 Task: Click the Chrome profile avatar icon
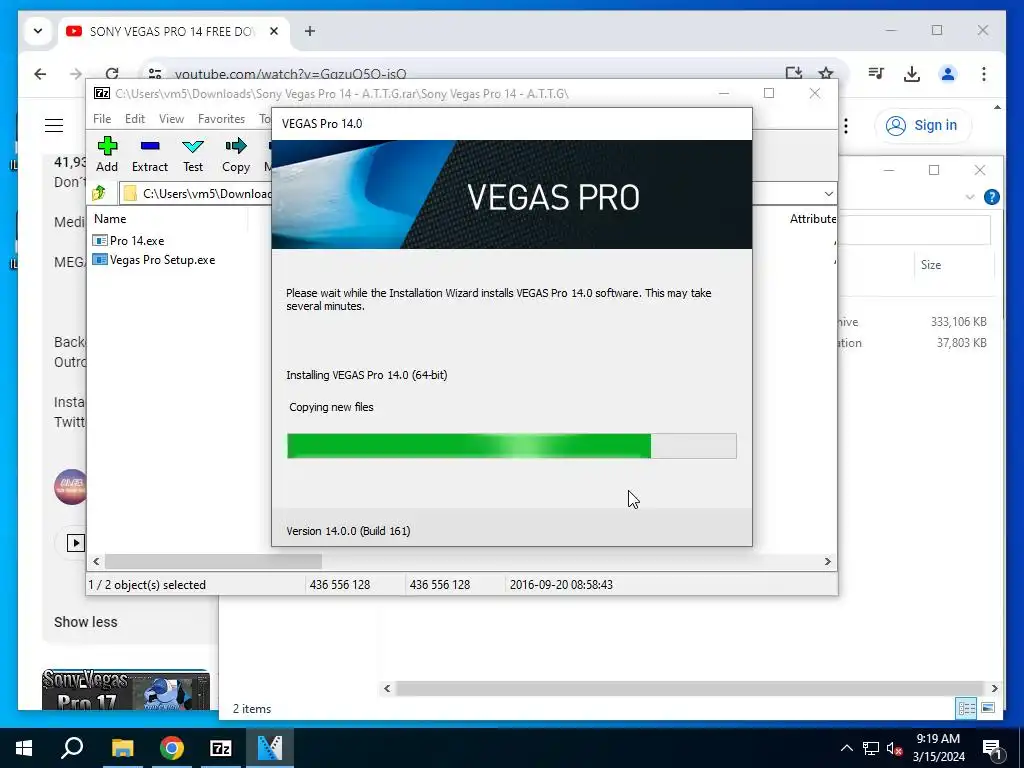(x=948, y=74)
